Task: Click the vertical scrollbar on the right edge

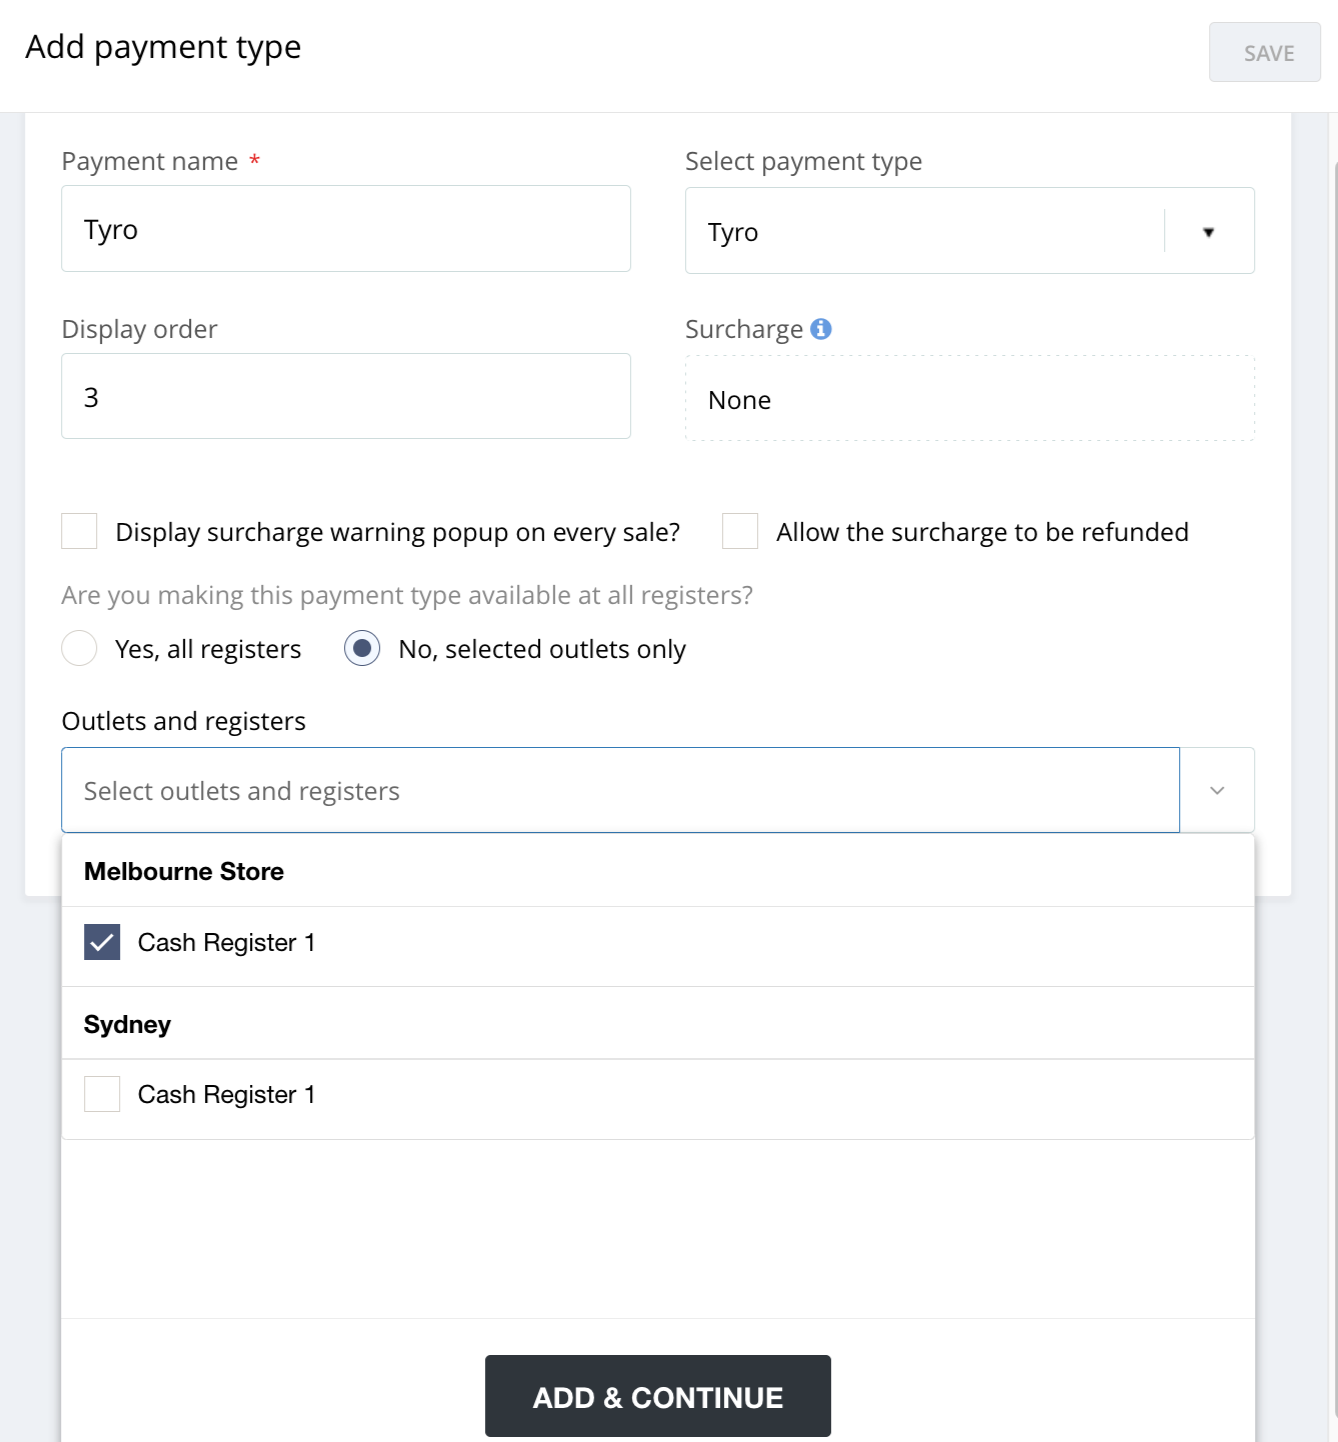Action: pyautogui.click(x=1333, y=700)
